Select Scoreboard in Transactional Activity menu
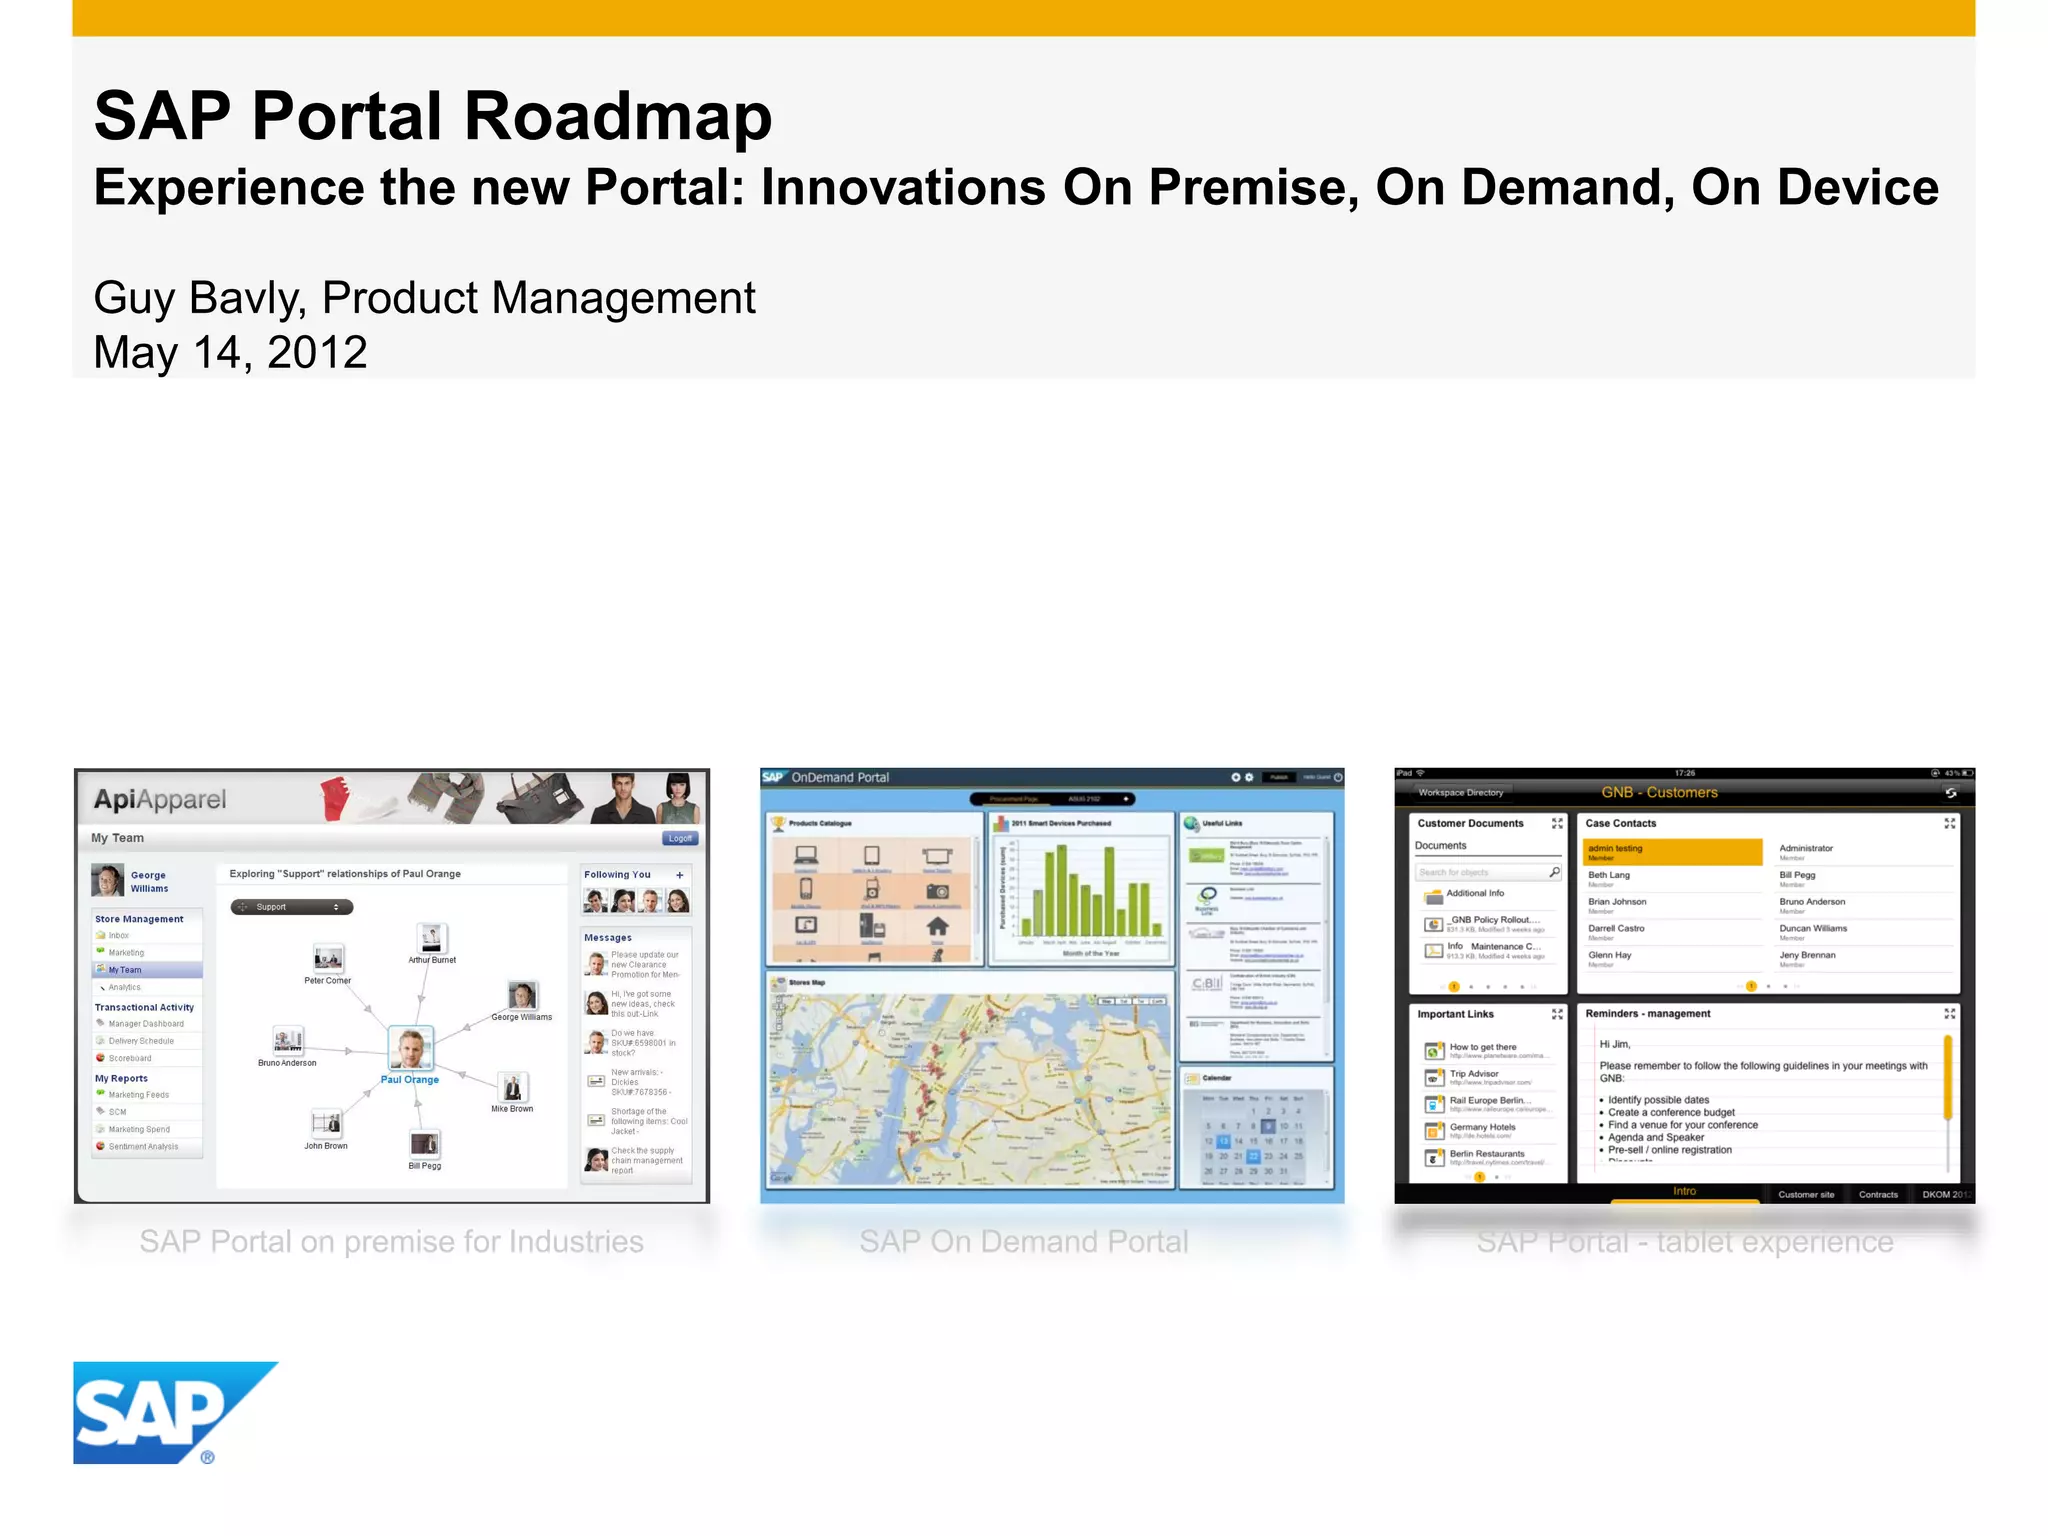Screen dimensions: 2048x1536 coord(130,1058)
